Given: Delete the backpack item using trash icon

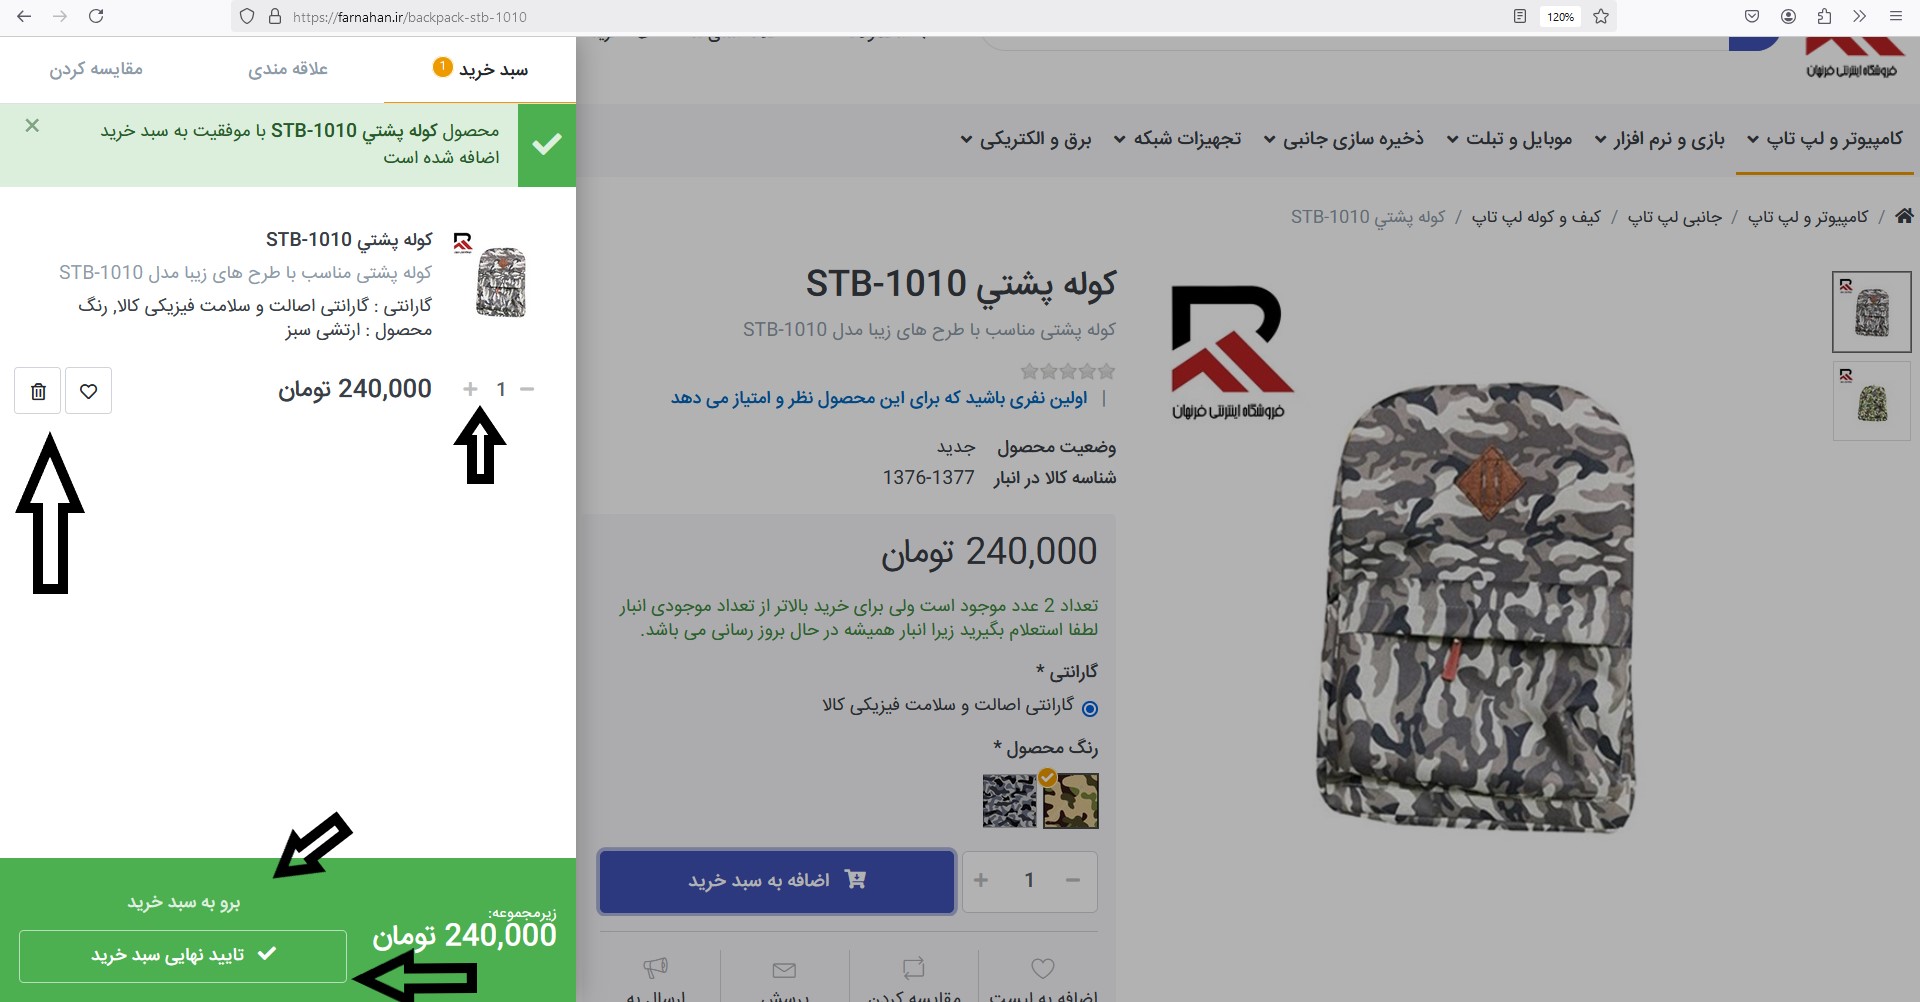Looking at the screenshot, I should point(38,391).
